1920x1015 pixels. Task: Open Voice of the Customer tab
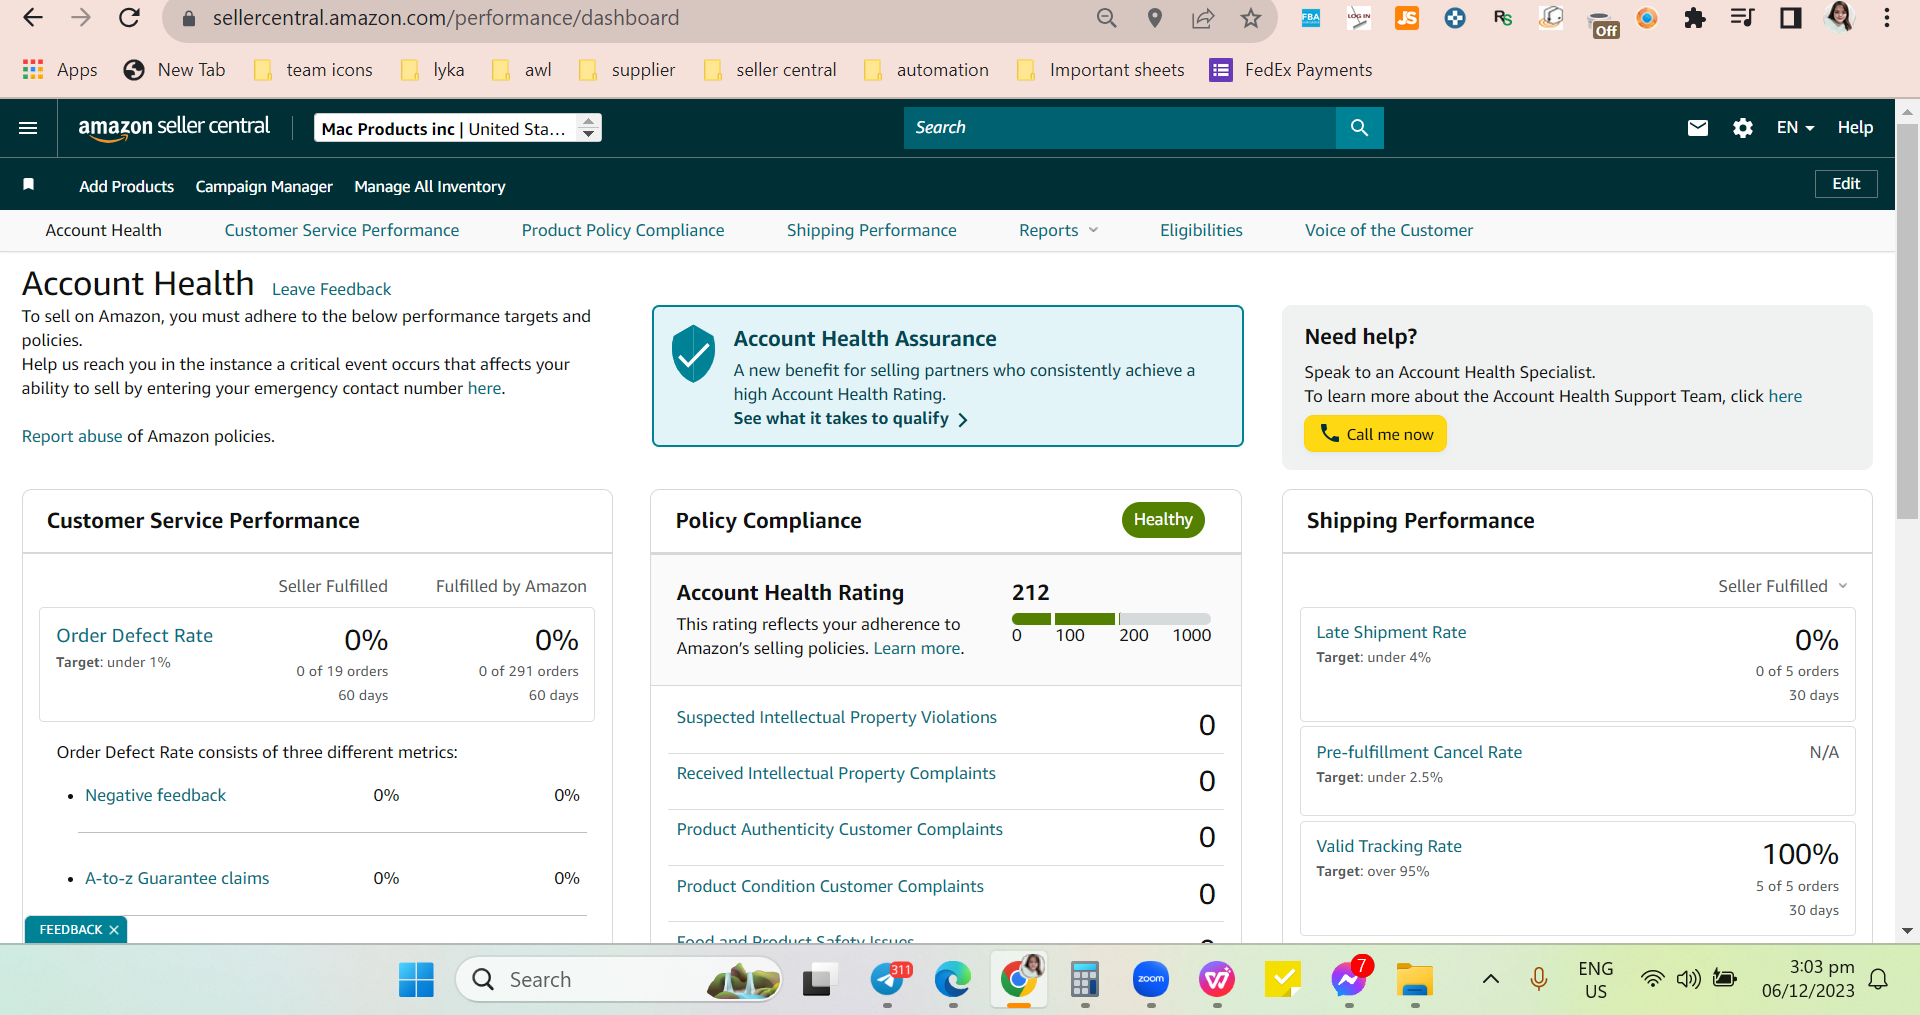pyautogui.click(x=1389, y=230)
